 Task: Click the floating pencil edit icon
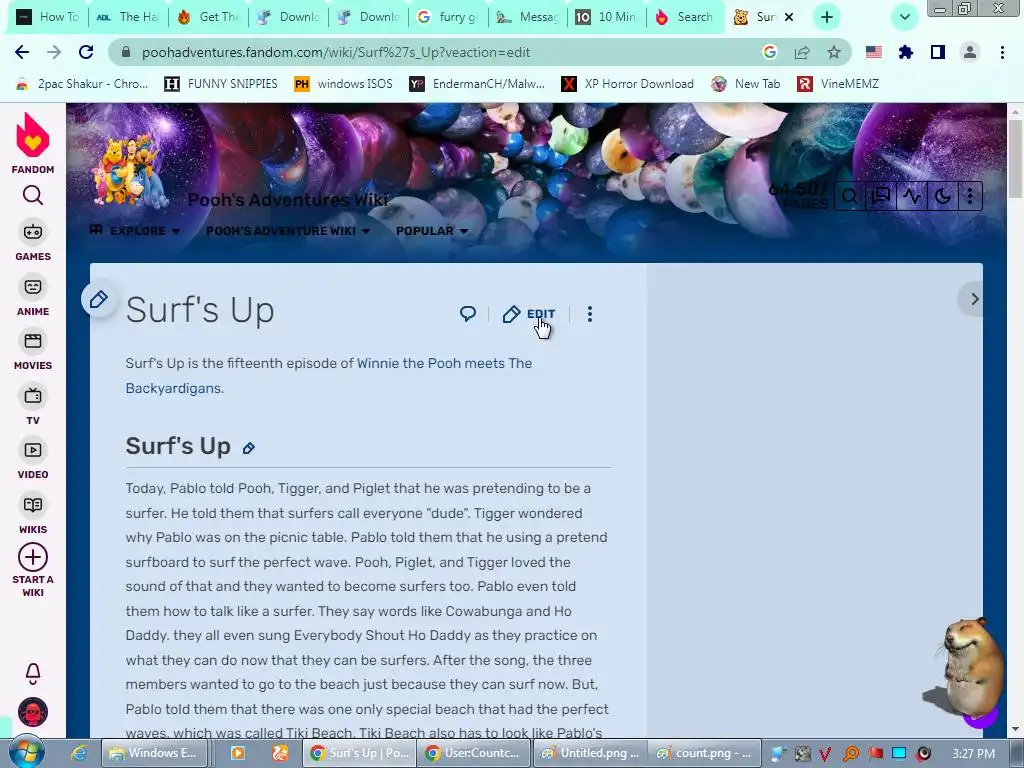(x=99, y=300)
